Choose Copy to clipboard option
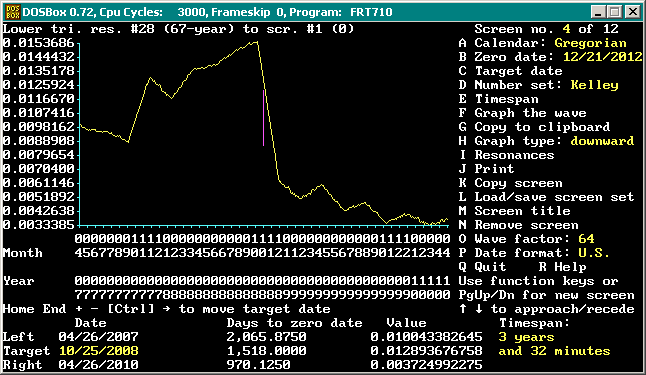646x375 pixels. tap(534, 127)
